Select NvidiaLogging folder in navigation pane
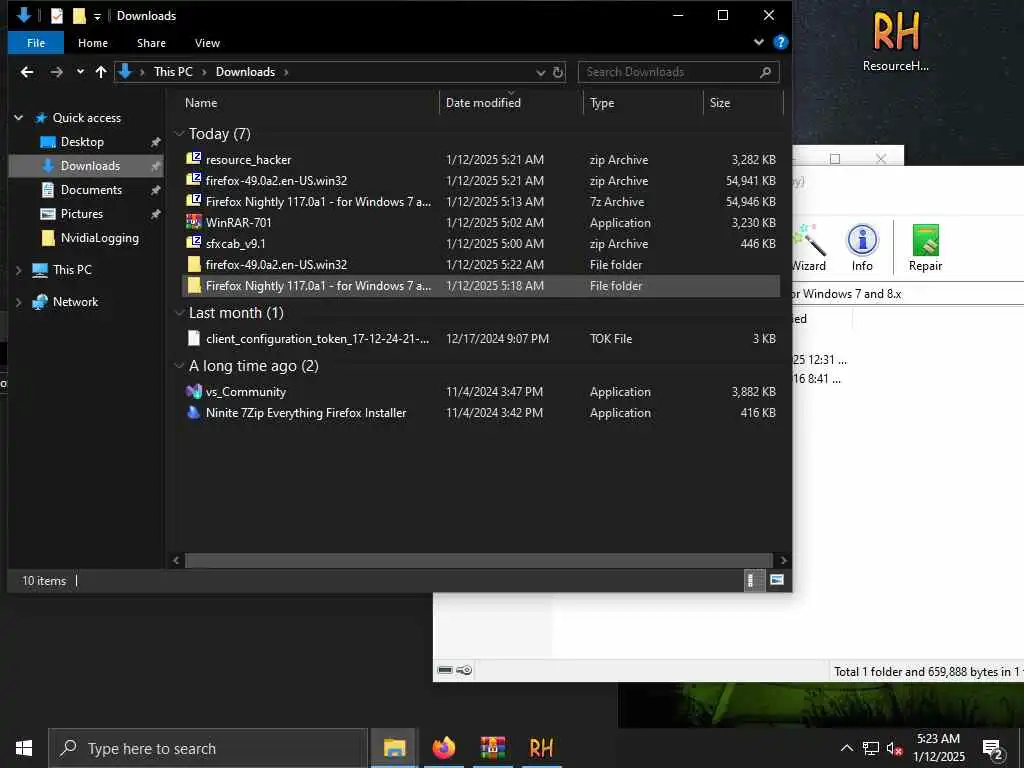 [x=99, y=238]
